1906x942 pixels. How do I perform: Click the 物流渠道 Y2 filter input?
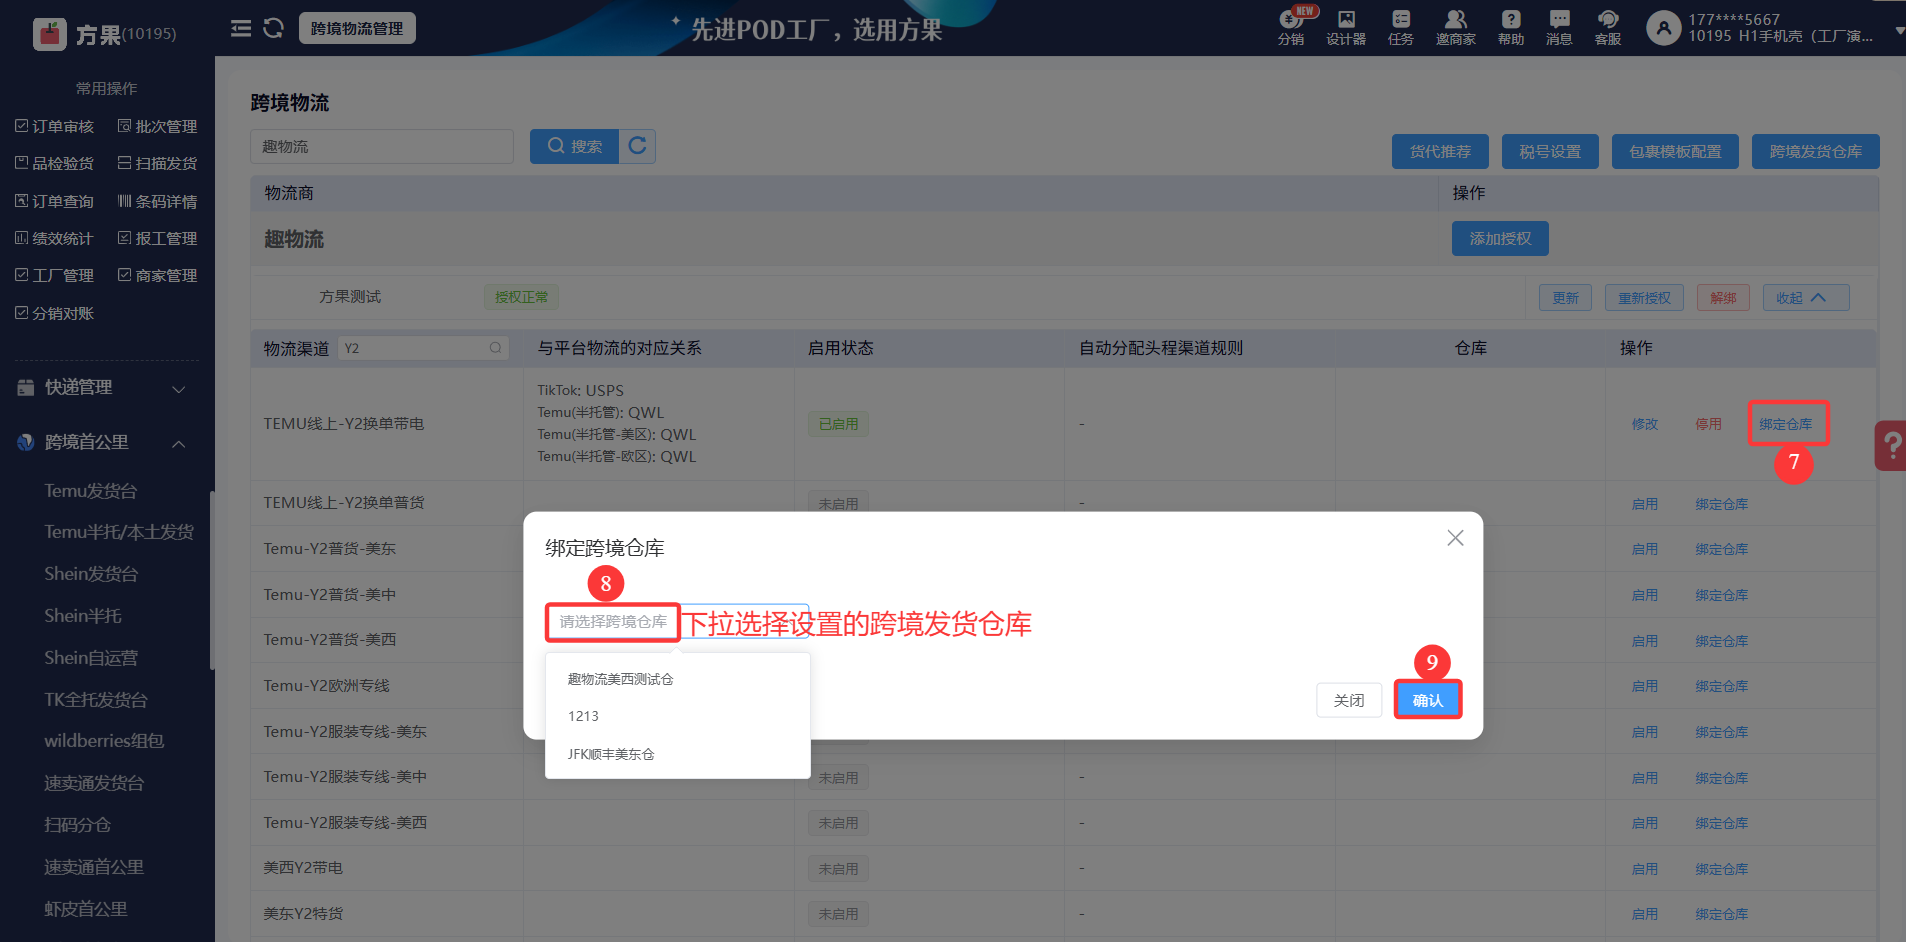point(423,348)
